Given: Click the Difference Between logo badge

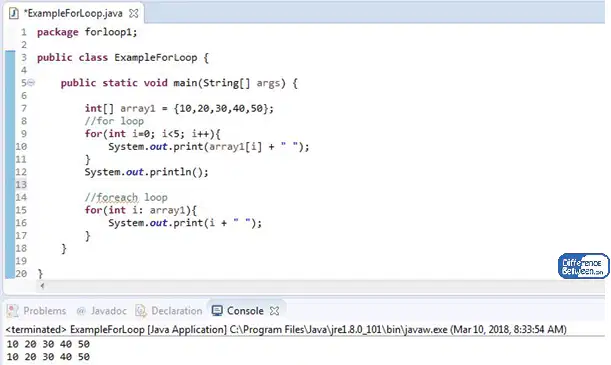Looking at the screenshot, I should tap(583, 266).
